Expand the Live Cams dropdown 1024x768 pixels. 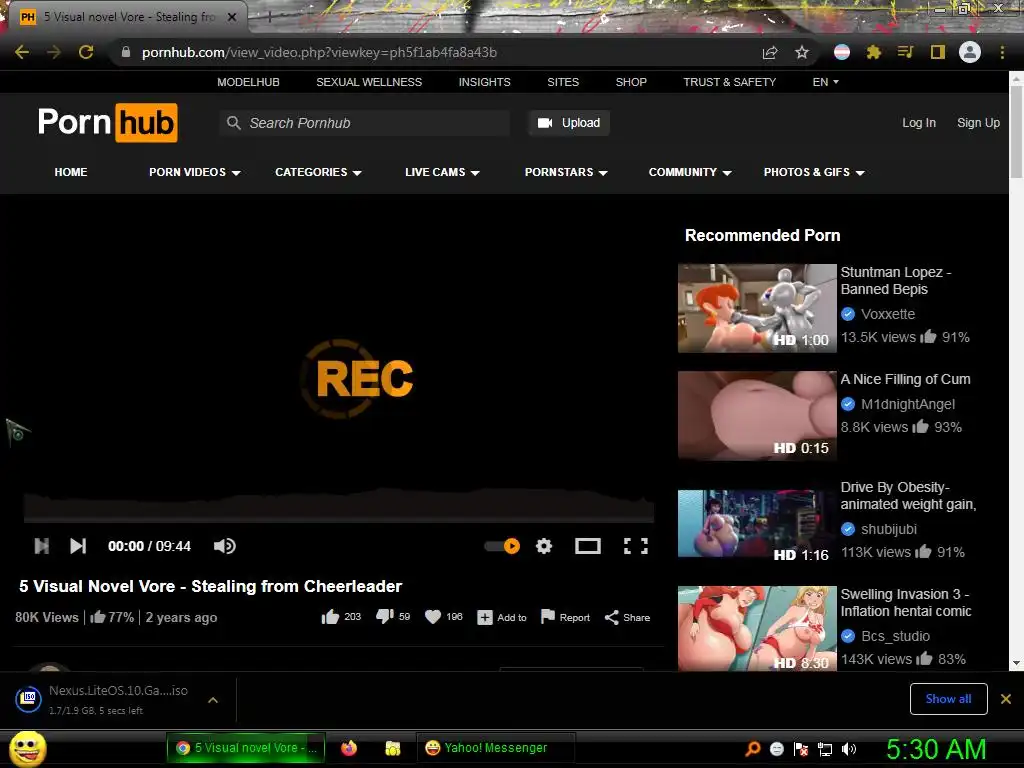(x=442, y=172)
